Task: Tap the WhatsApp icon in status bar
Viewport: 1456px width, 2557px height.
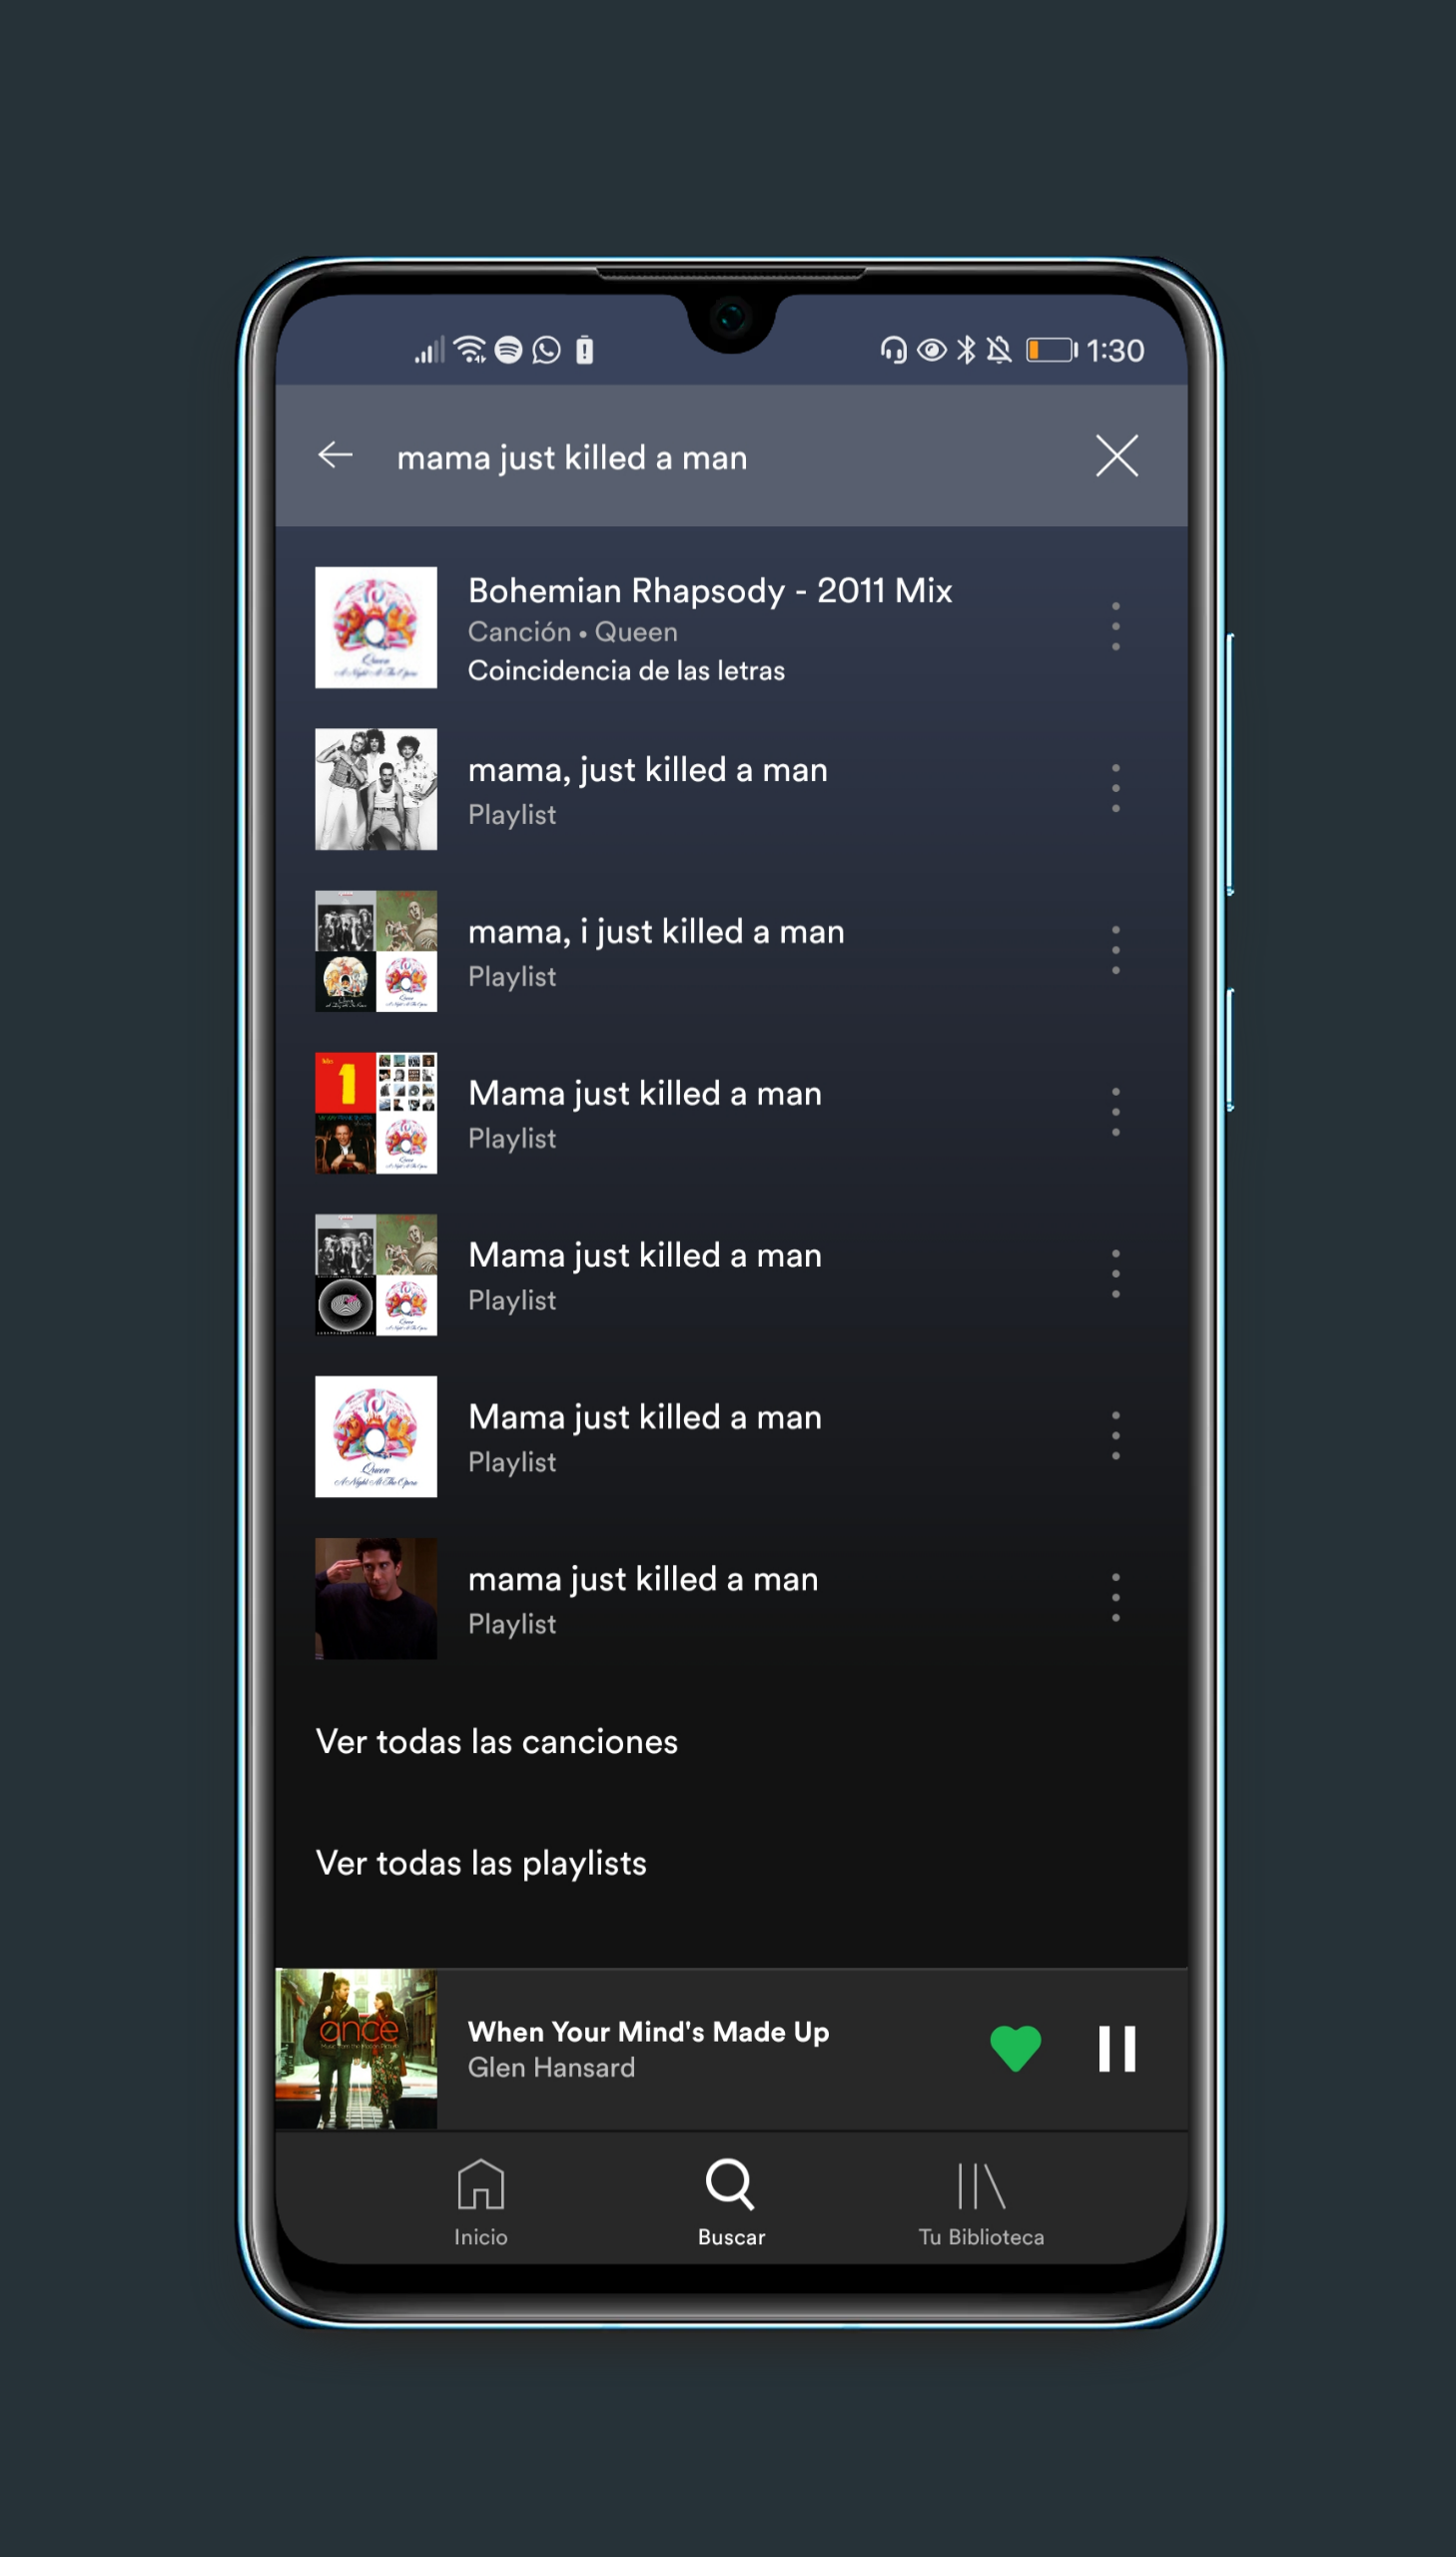Action: click(x=546, y=350)
